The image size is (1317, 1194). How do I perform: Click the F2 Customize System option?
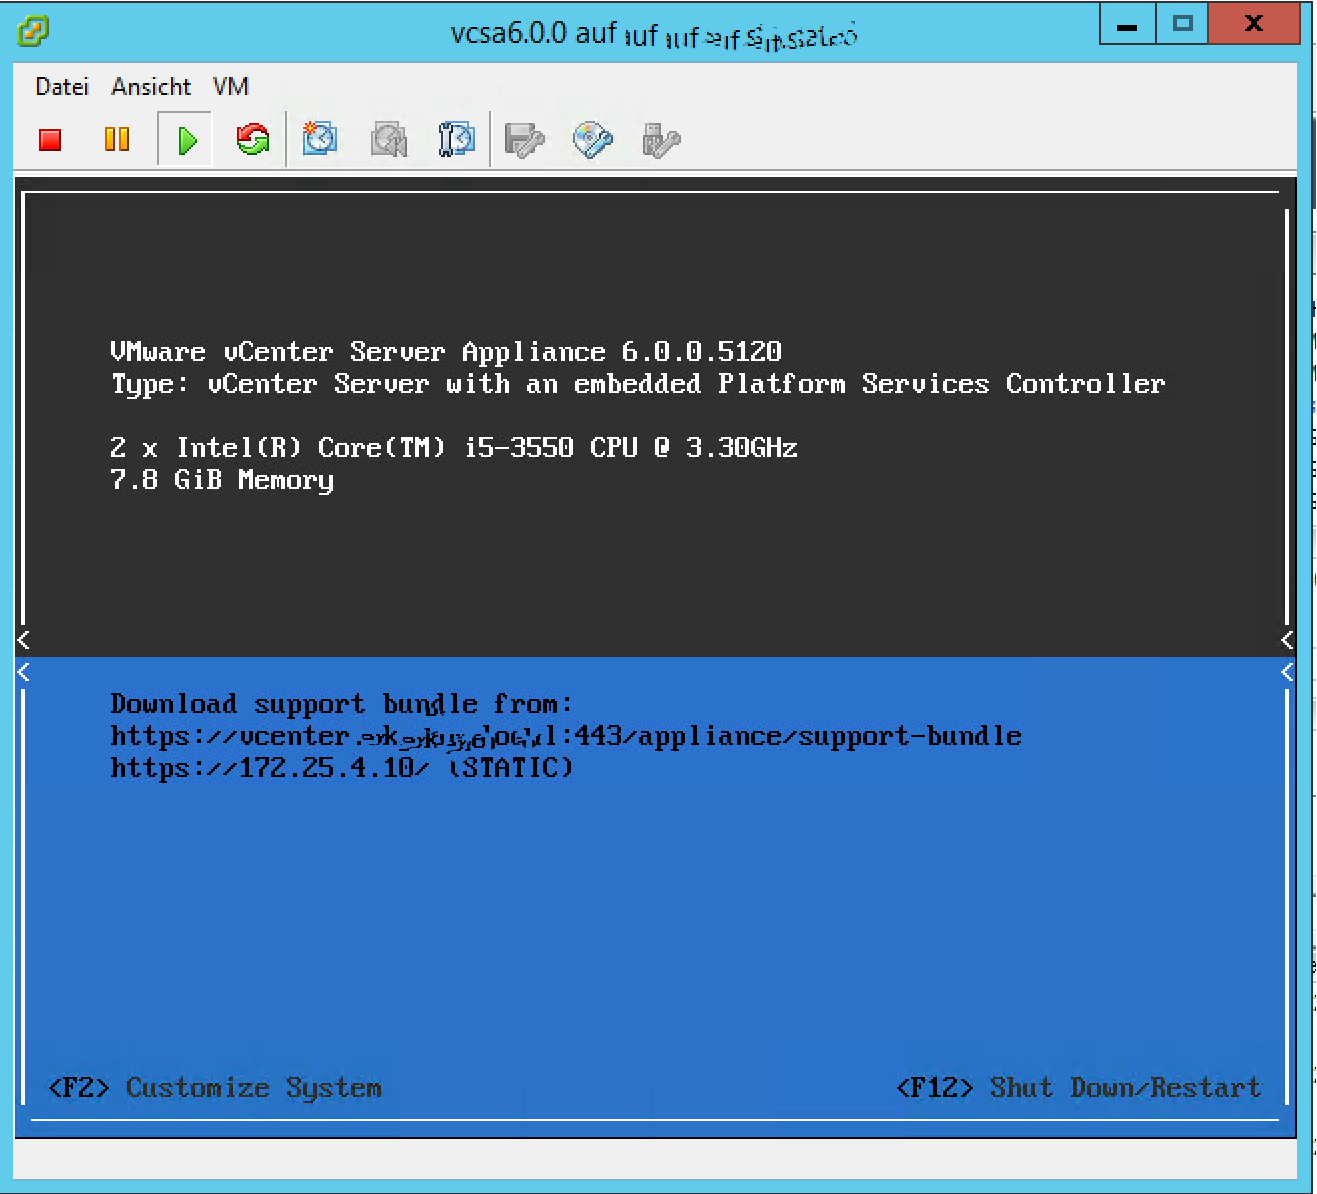pos(215,1088)
